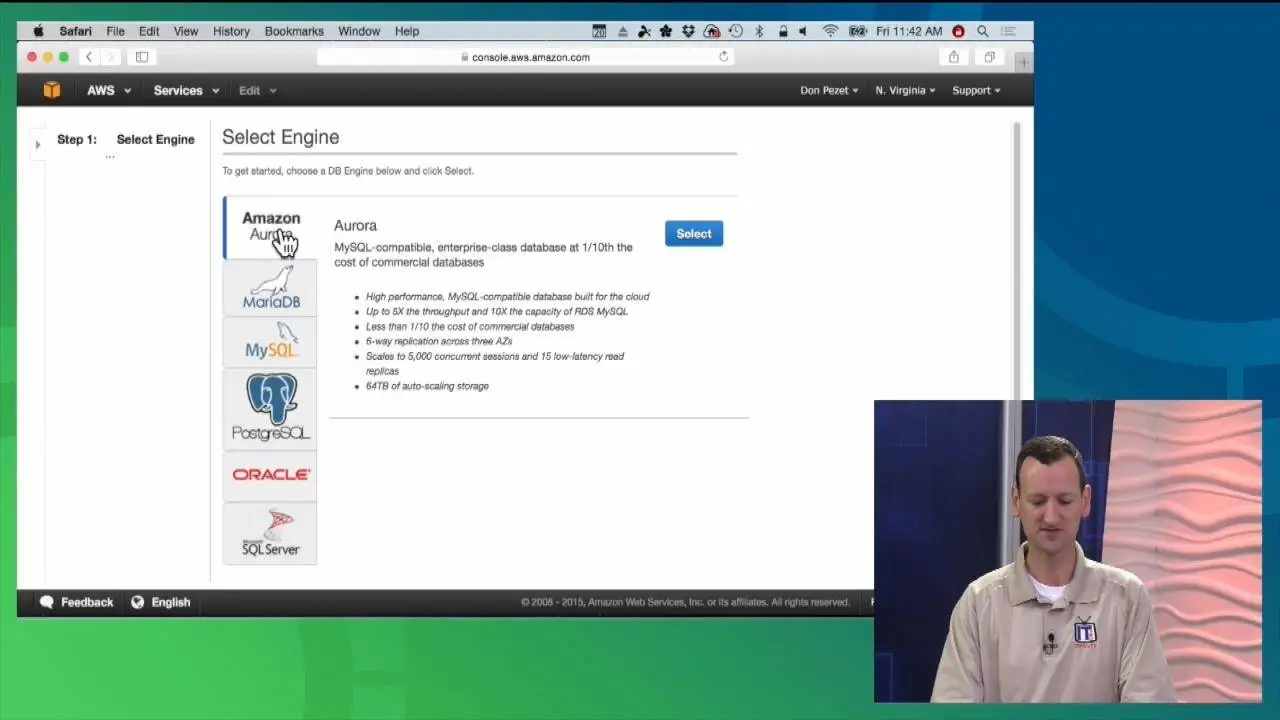Viewport: 1280px width, 720px height.
Task: Click the Select Engine step label
Action: click(x=155, y=139)
